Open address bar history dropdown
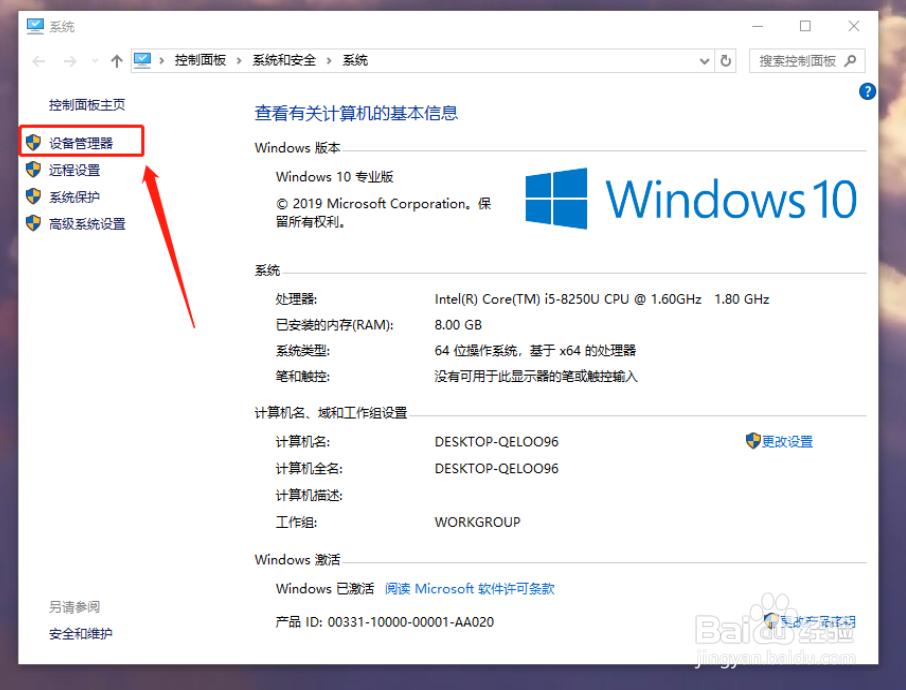 pyautogui.click(x=704, y=61)
